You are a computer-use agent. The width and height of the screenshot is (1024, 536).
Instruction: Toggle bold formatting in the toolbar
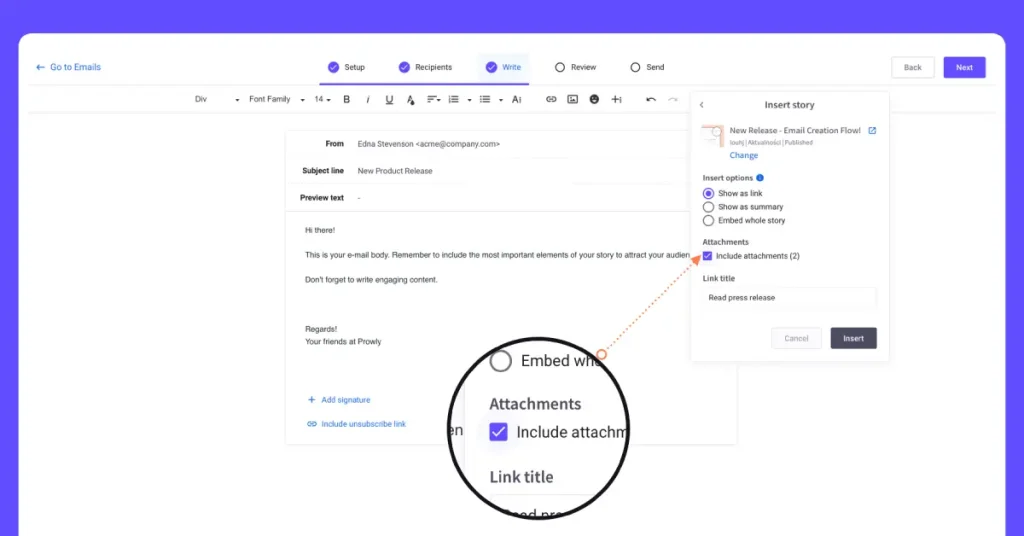[347, 99]
